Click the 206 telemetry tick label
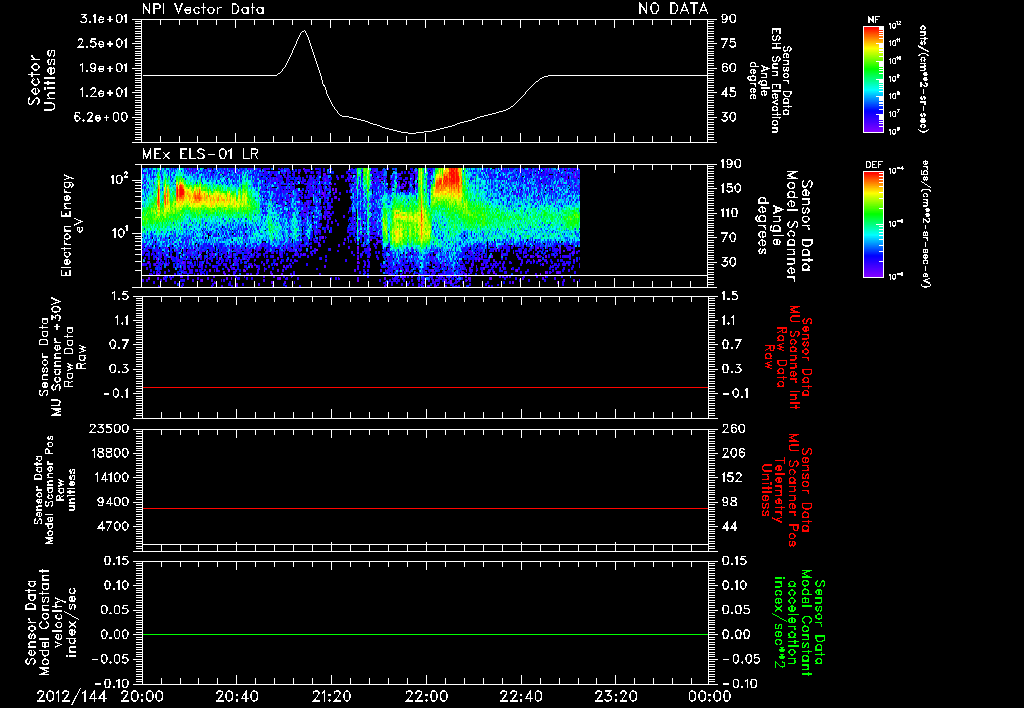The width and height of the screenshot is (1024, 708). 731,453
